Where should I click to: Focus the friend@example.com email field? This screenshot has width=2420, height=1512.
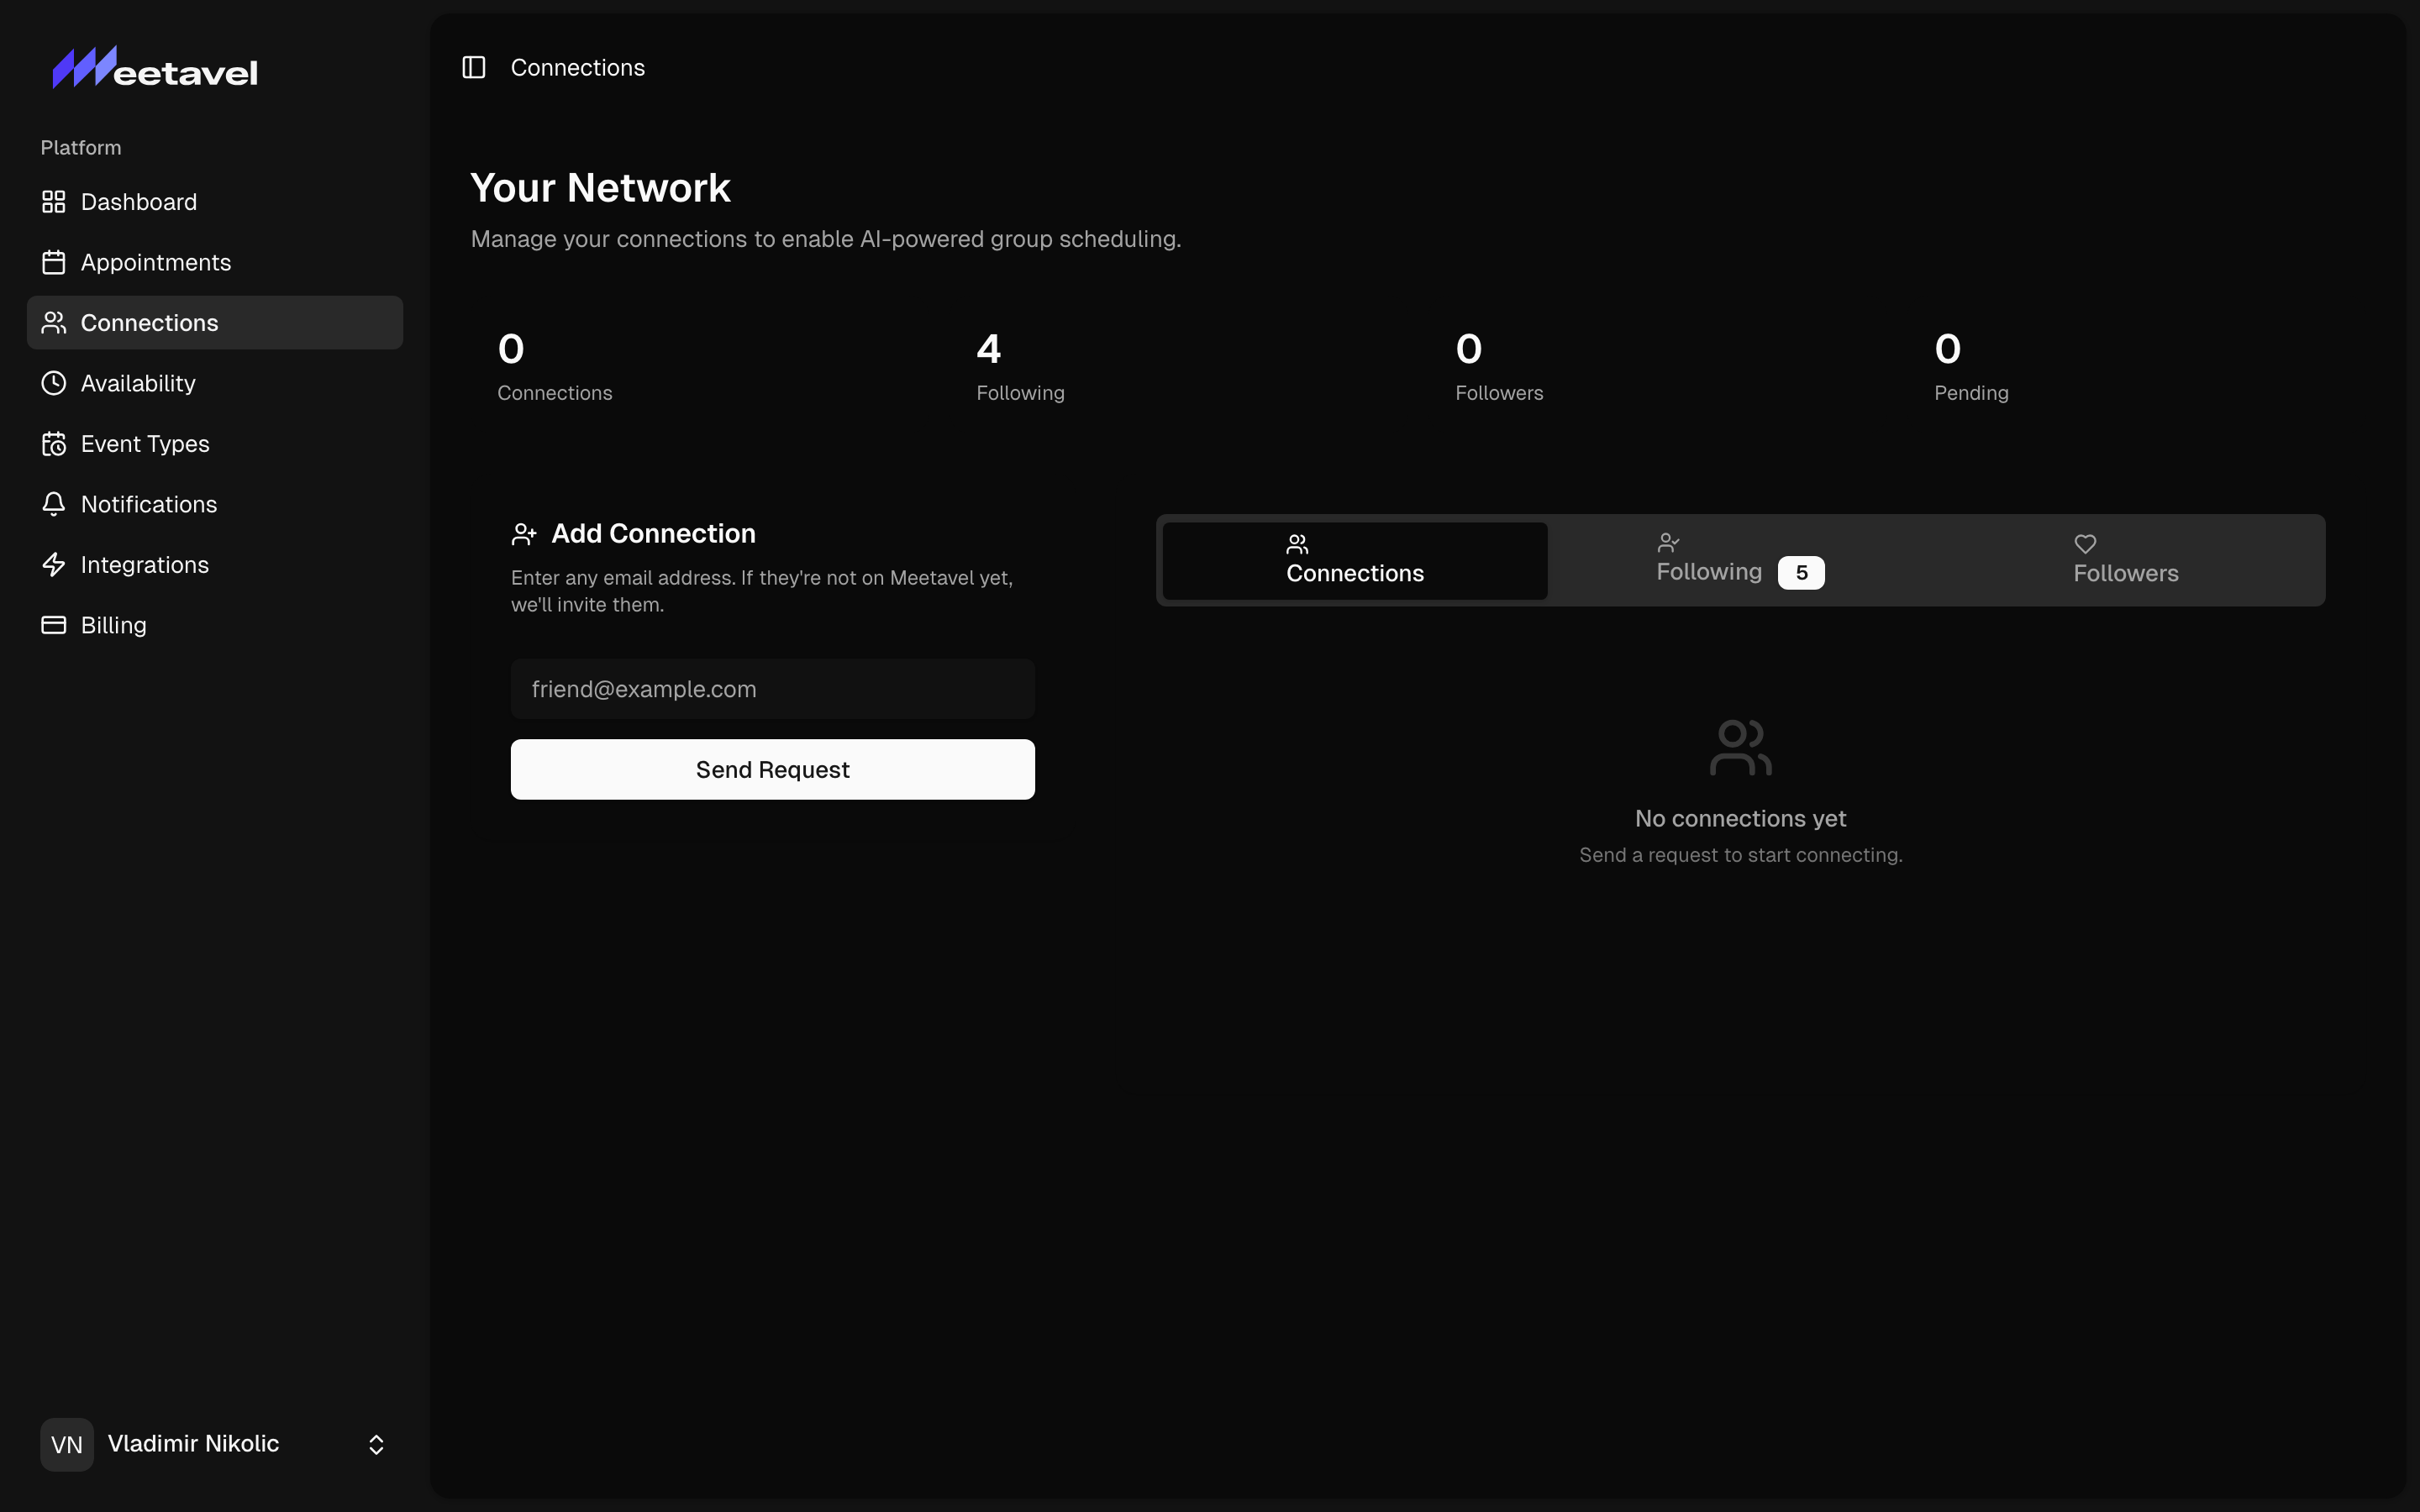pyautogui.click(x=772, y=689)
